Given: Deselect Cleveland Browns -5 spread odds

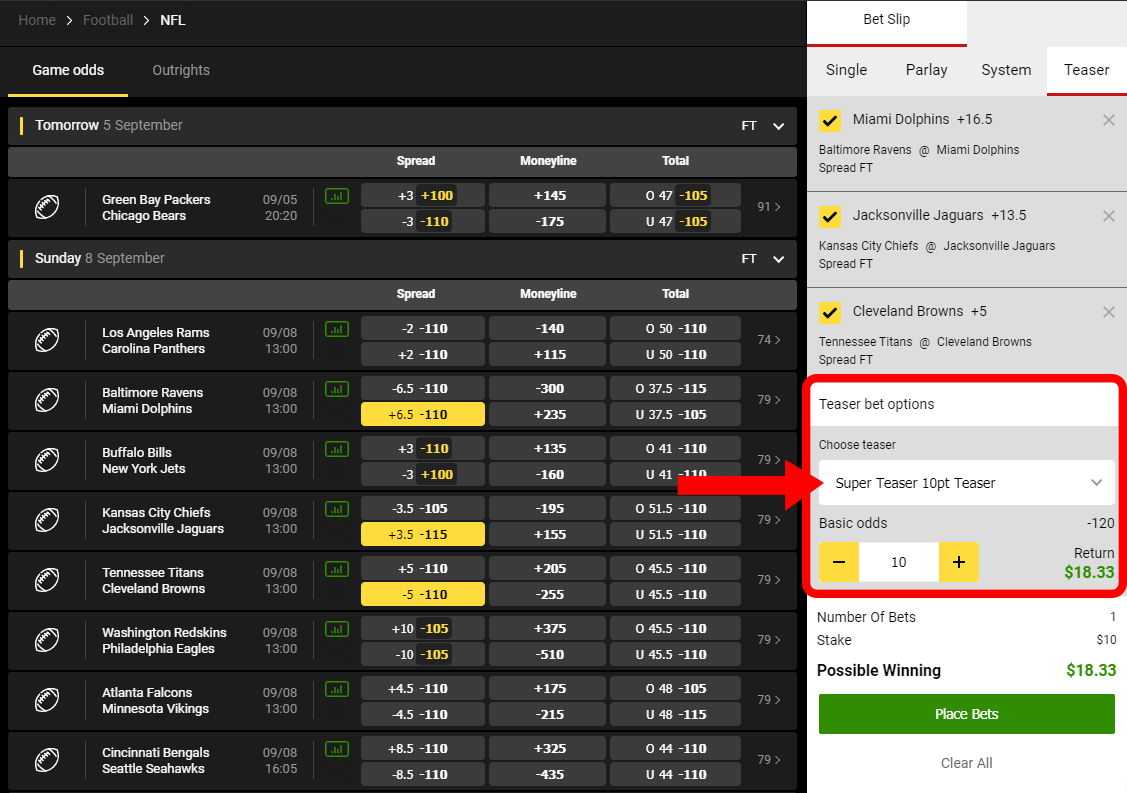Looking at the screenshot, I should click(x=423, y=595).
